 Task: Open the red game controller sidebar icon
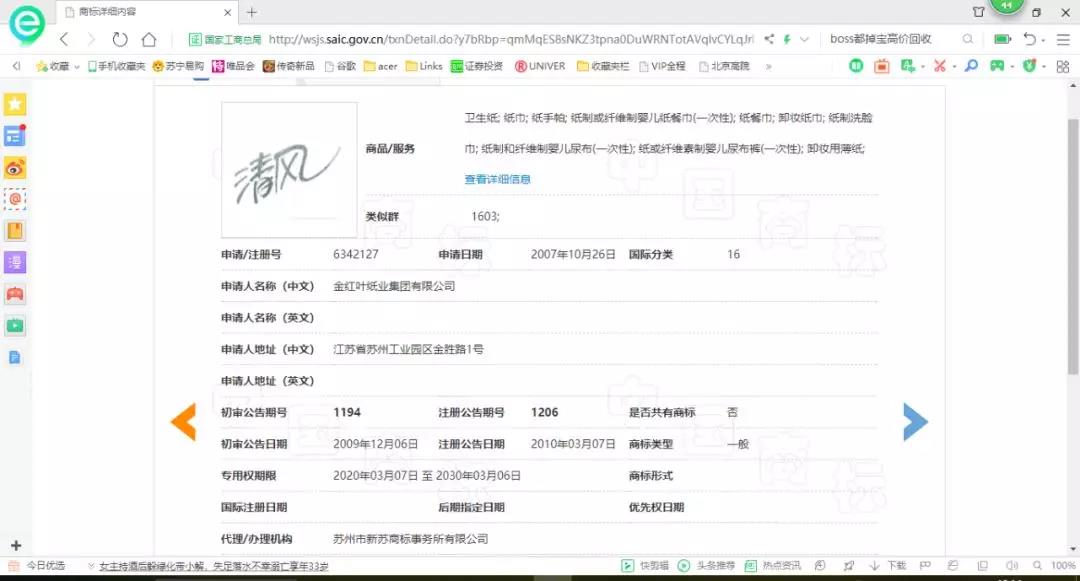click(14, 294)
